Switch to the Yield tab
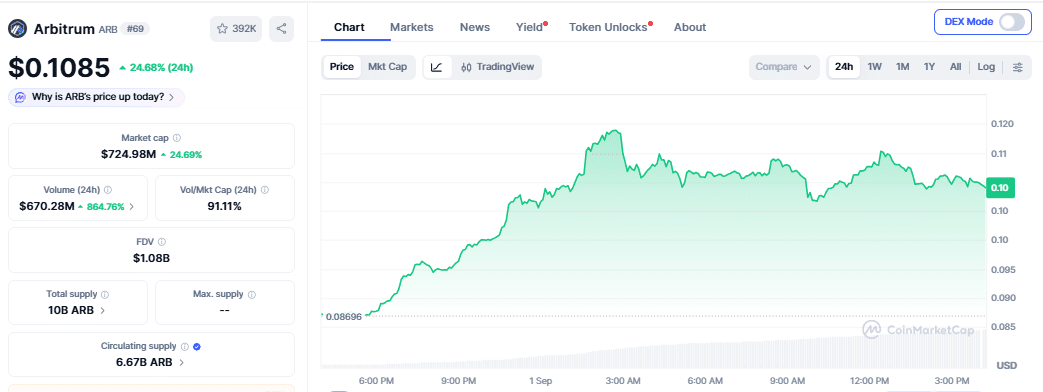Viewport: 1043px width, 392px height. tap(530, 27)
